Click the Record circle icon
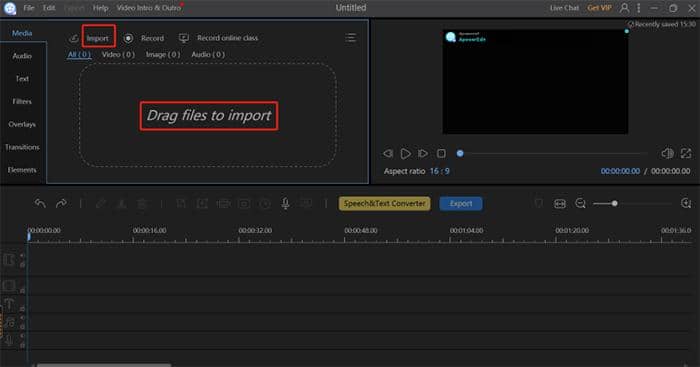 [x=128, y=38]
